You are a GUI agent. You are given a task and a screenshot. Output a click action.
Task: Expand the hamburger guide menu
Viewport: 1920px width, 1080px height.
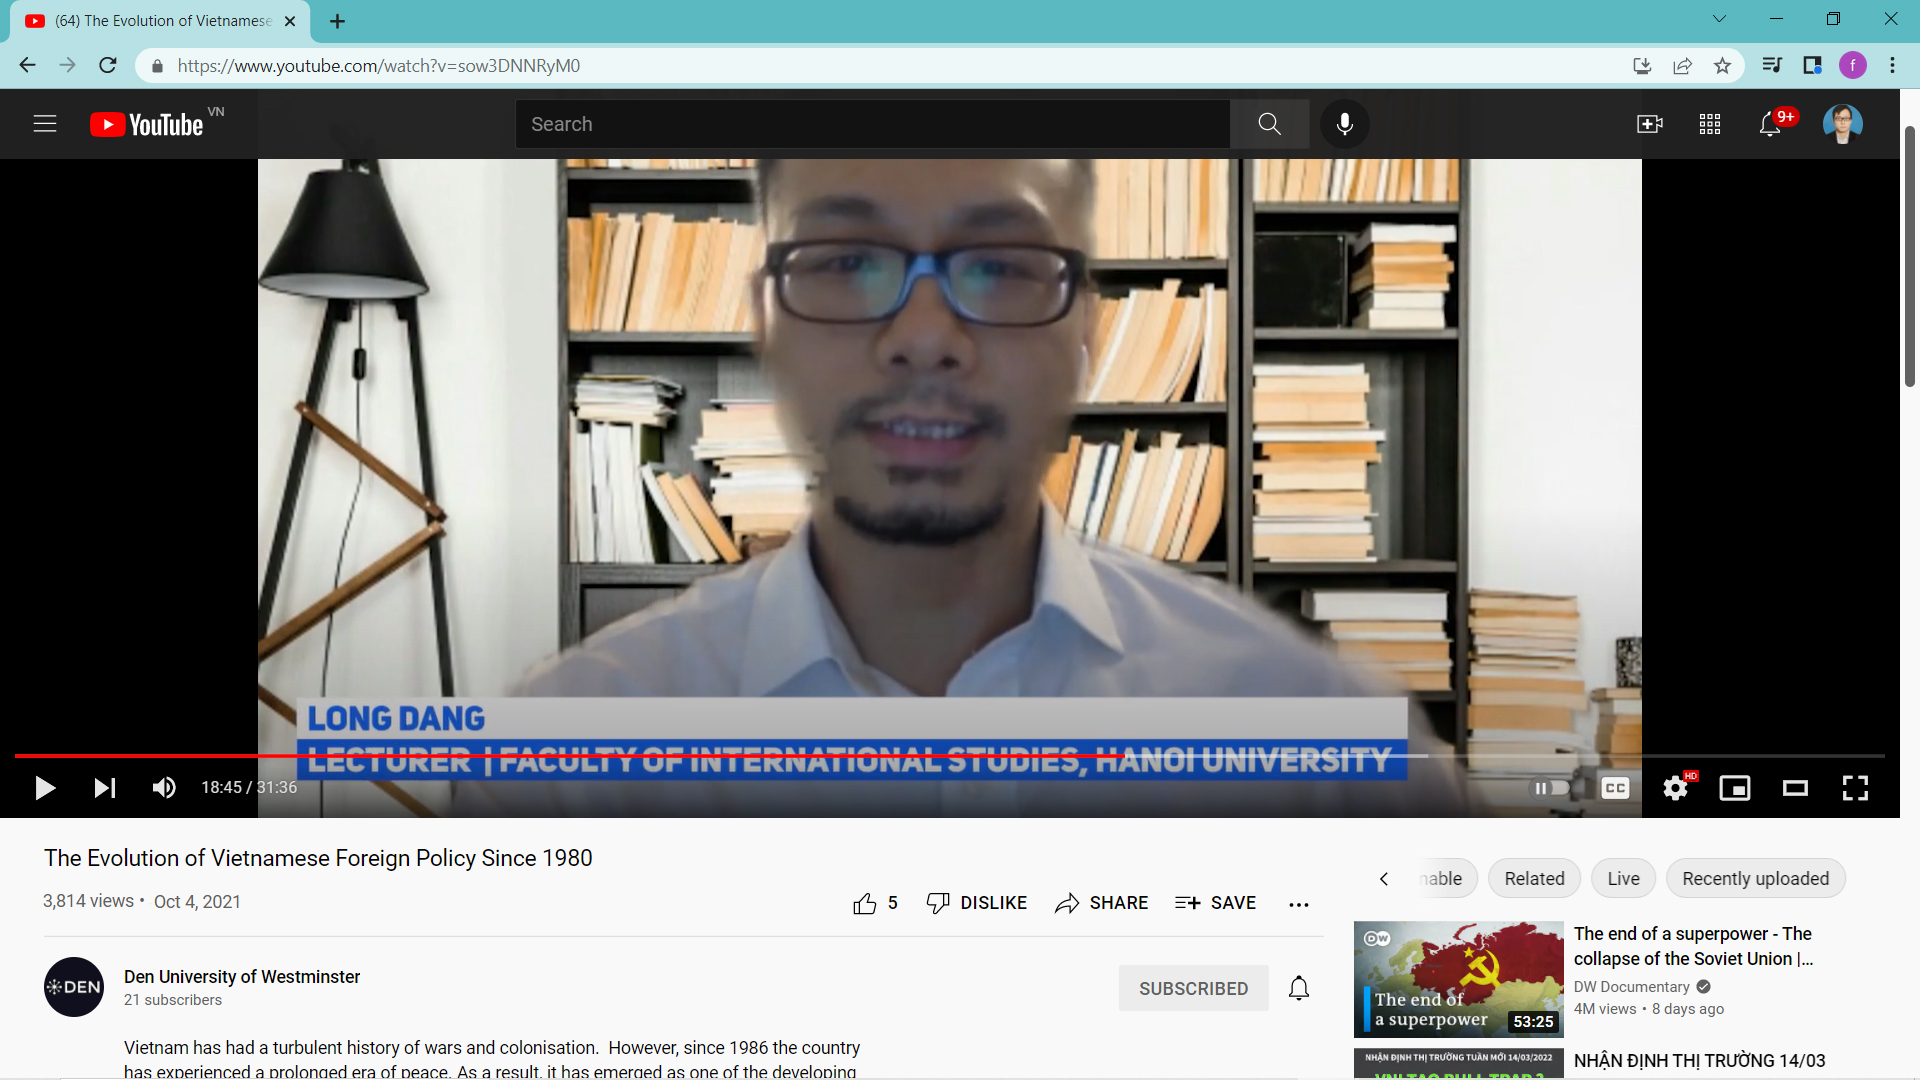pos(45,124)
